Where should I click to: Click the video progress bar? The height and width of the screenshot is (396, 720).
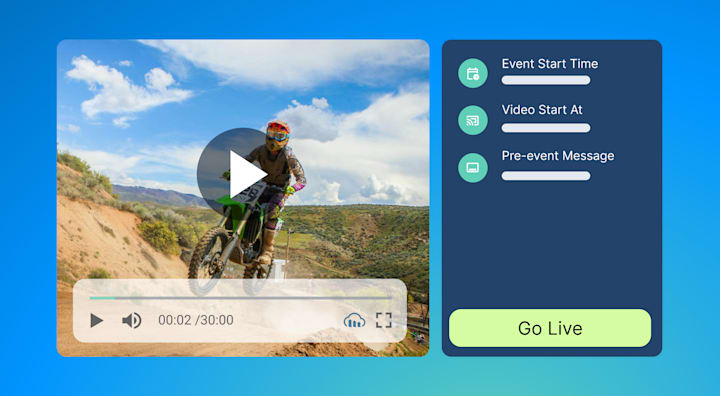pos(241,298)
